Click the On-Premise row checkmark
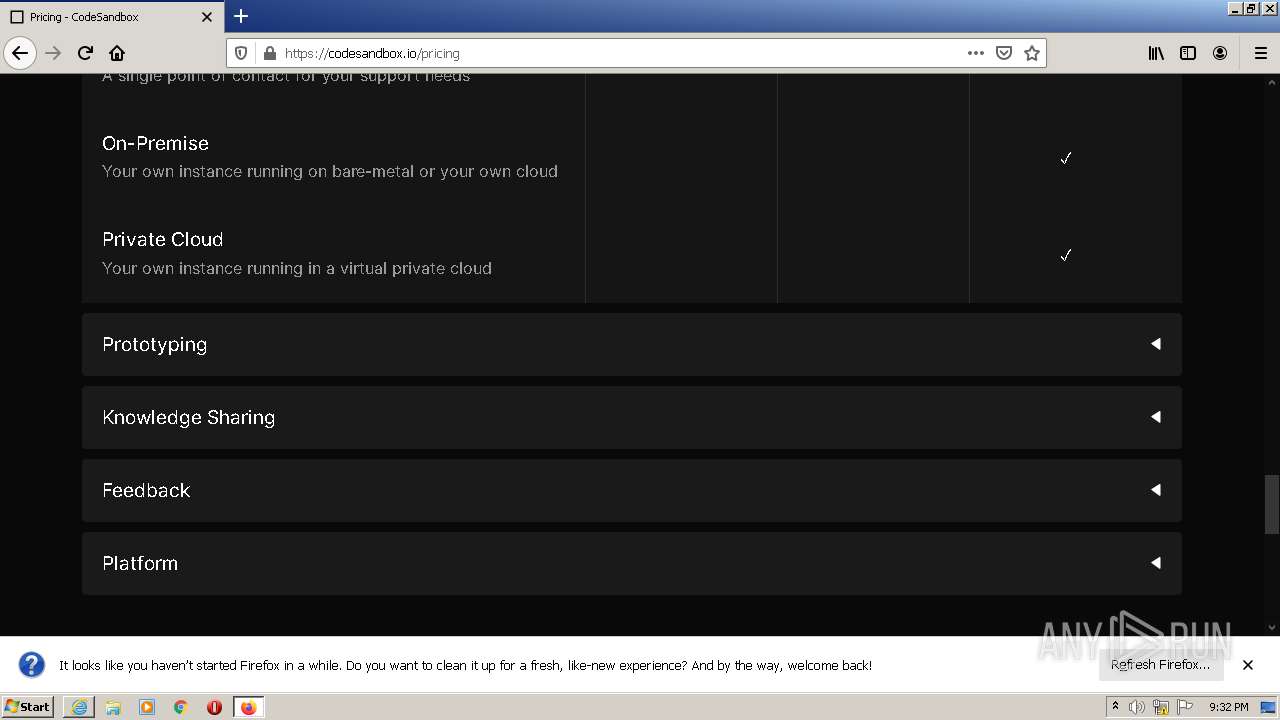Screen dimensions: 1280x720 click(x=1066, y=158)
